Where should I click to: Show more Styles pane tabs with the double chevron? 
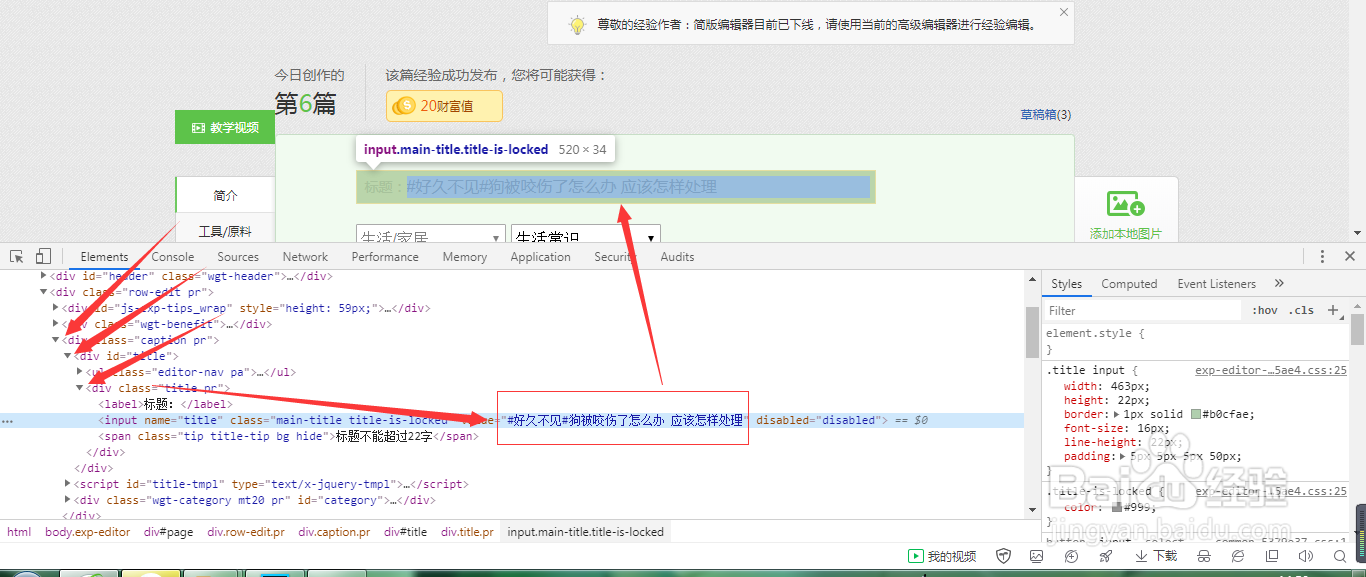[x=1279, y=284]
